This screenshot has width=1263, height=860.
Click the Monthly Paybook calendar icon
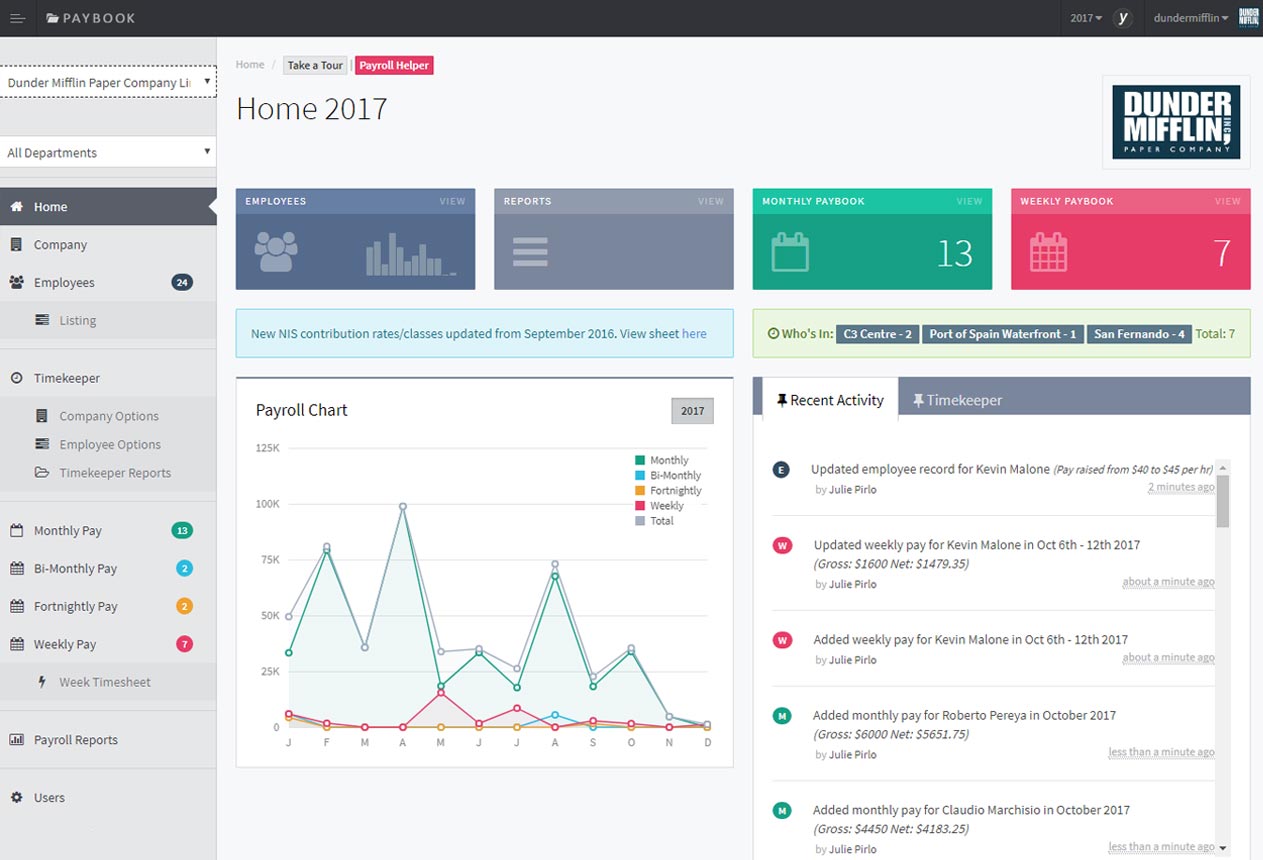pyautogui.click(x=790, y=252)
